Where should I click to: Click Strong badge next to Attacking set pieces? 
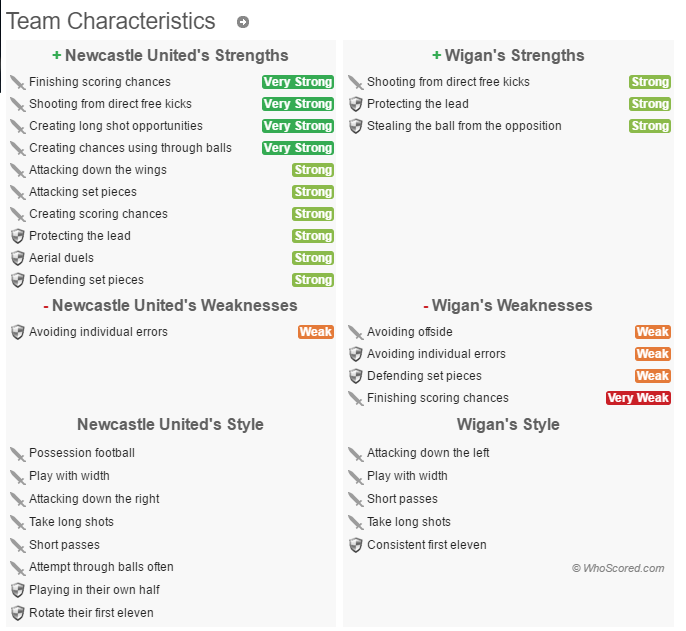tap(313, 192)
